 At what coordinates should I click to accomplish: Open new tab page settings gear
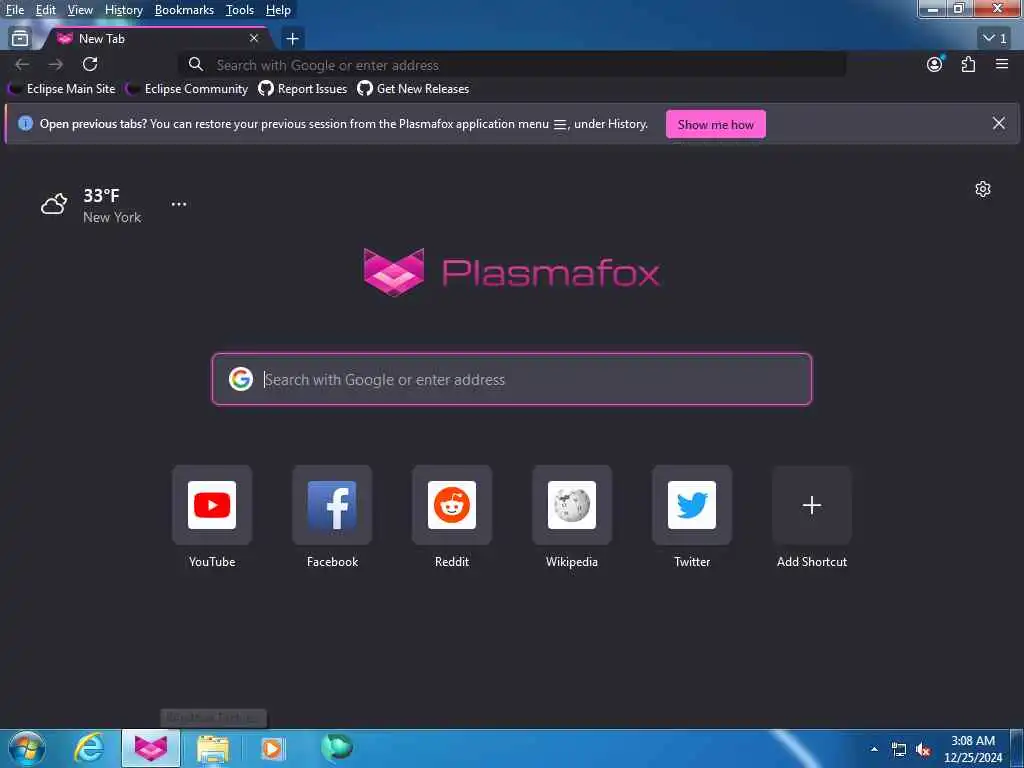(983, 189)
